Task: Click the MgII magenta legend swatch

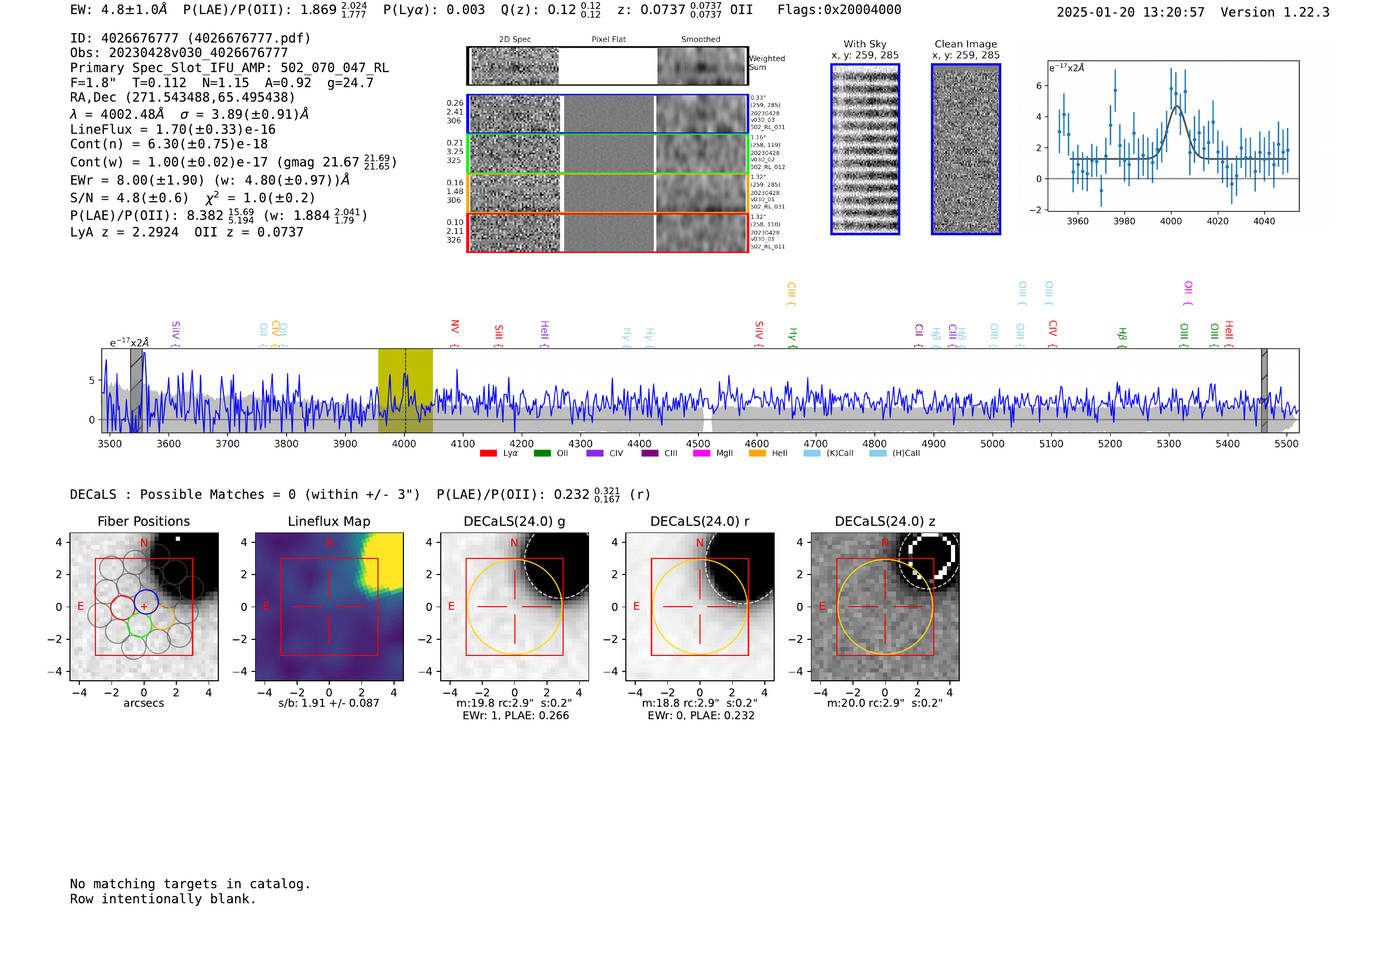Action: point(702,453)
